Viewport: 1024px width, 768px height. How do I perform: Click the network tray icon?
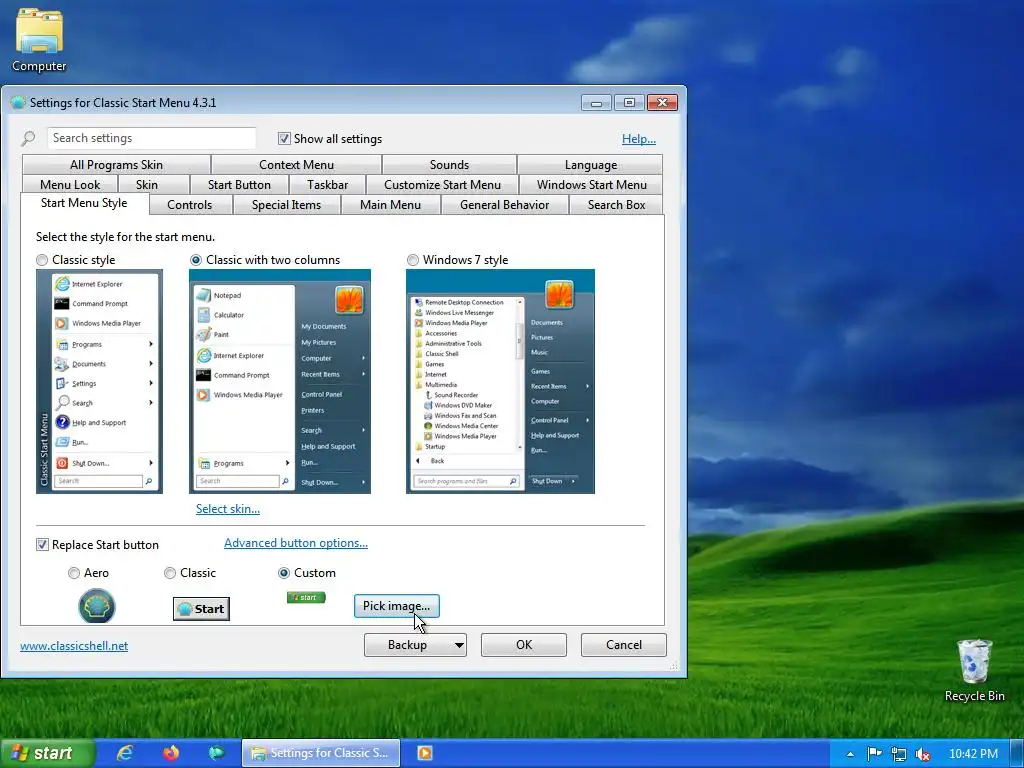point(899,754)
